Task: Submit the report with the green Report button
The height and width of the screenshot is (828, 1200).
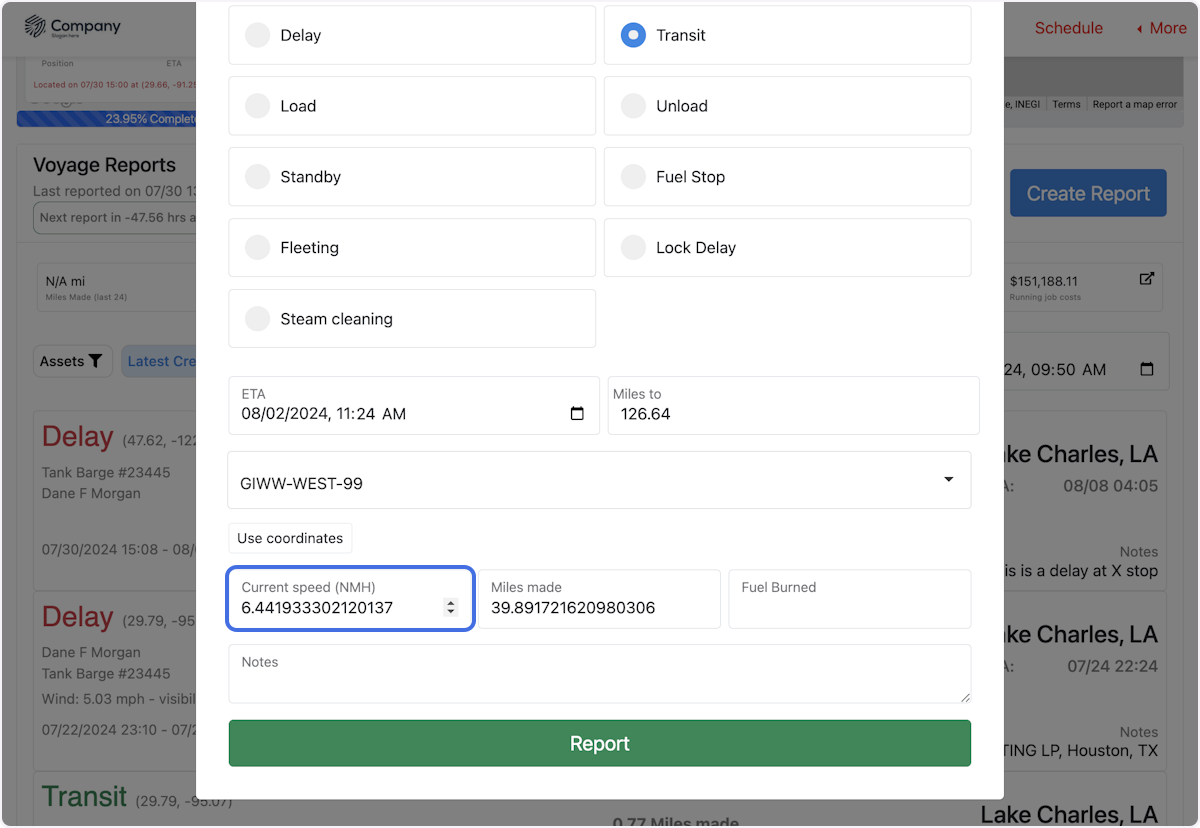Action: click(x=599, y=743)
